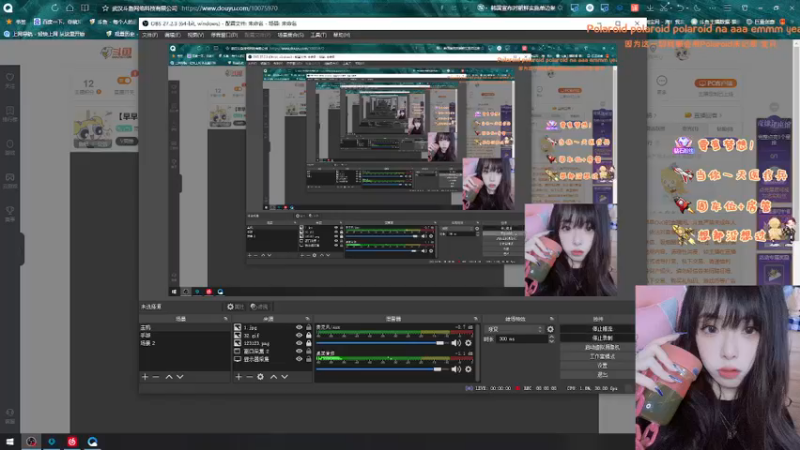Viewport: 800px width, 450px height.
Task: Bookmark the Douyu page with the star icon
Action: tap(105, 8)
